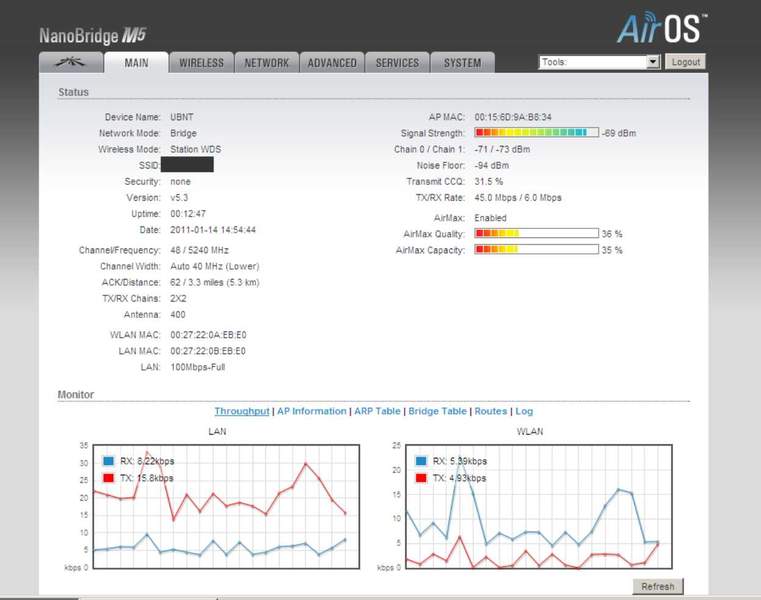Image resolution: width=761 pixels, height=600 pixels.
Task: Open the NETWORK tab
Action: tap(266, 63)
